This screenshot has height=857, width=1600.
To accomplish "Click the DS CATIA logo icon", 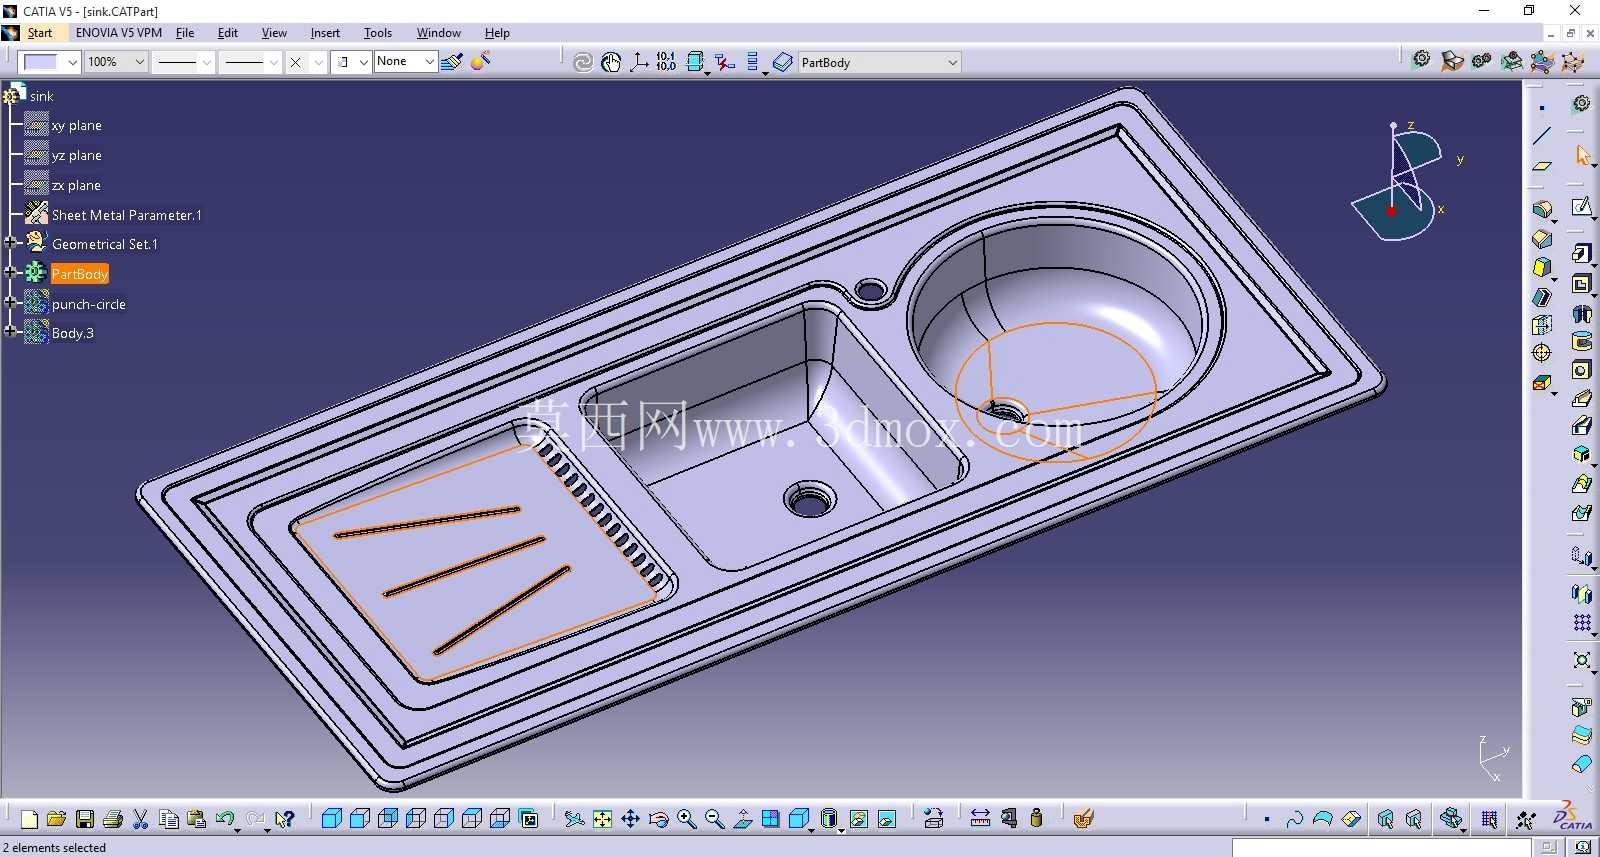I will tap(1573, 817).
